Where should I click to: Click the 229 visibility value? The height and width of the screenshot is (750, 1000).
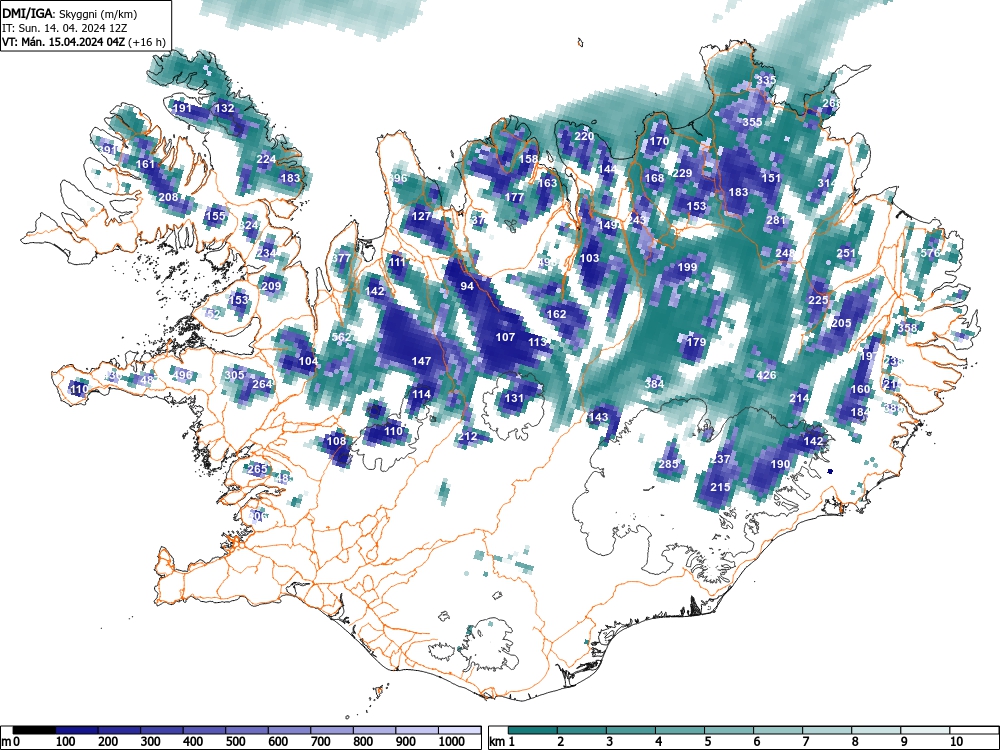point(682,173)
